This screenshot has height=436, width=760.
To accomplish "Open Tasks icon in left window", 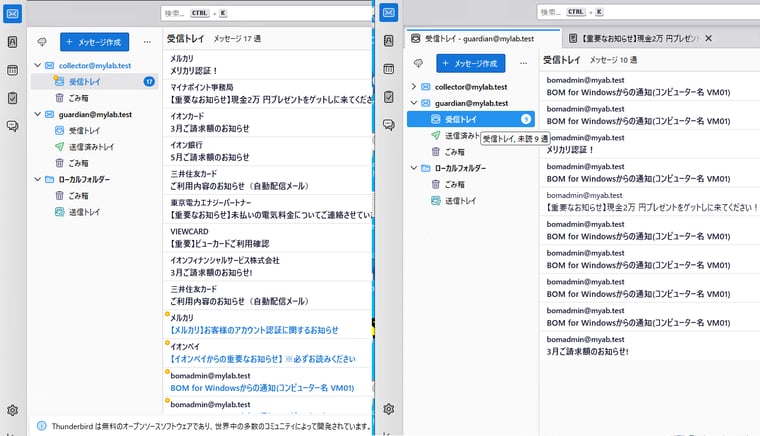I will pyautogui.click(x=13, y=98).
